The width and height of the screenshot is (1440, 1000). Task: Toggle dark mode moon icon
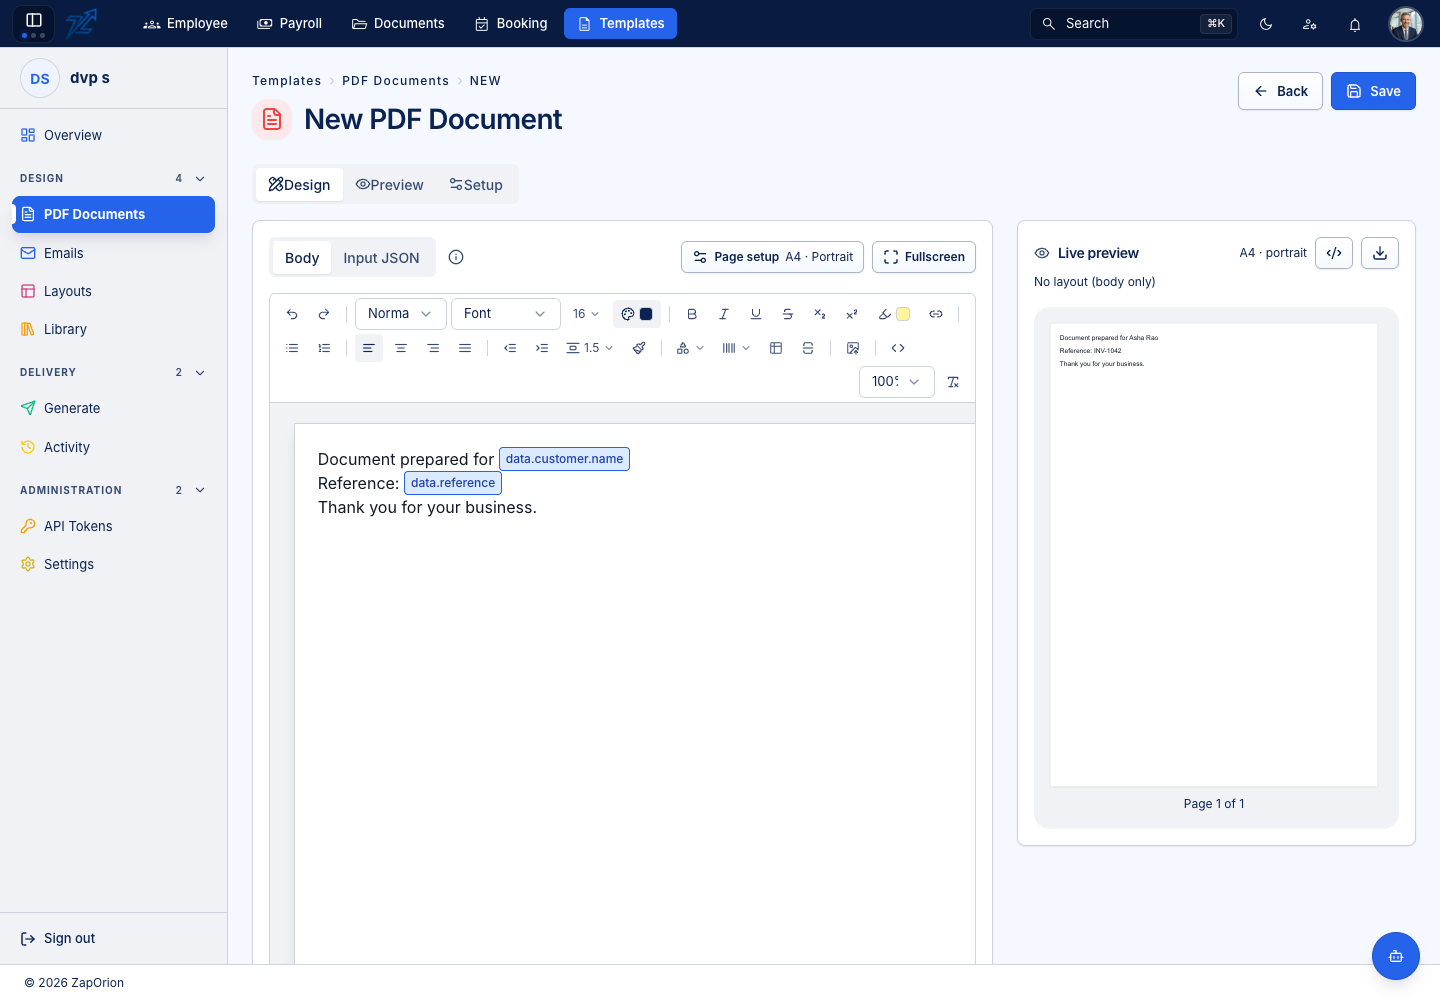pos(1266,24)
